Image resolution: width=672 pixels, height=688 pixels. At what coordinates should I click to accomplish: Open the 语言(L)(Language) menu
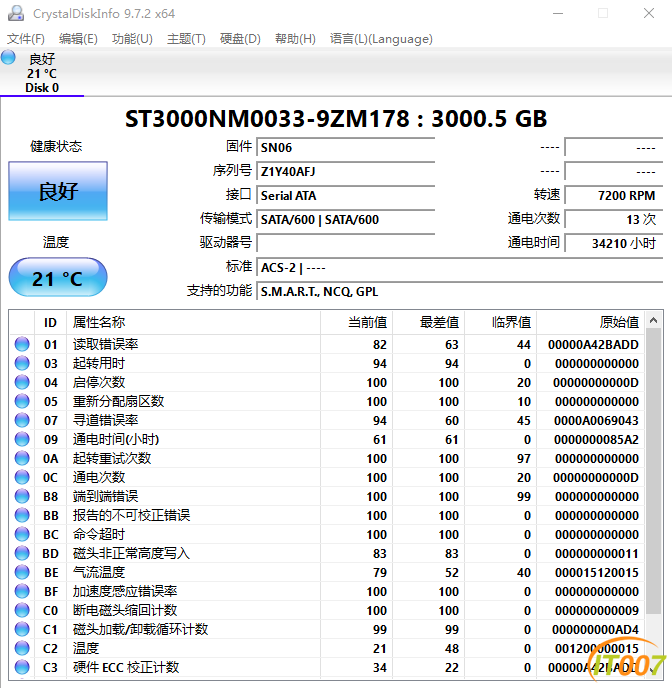click(381, 39)
